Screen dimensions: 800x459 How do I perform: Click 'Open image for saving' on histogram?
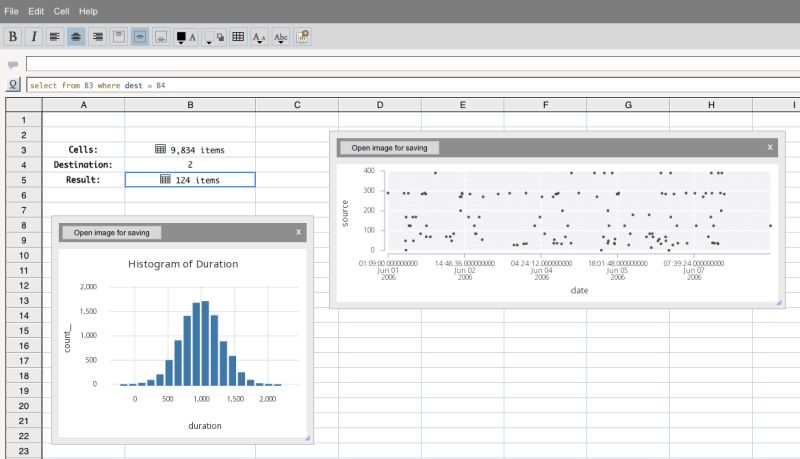(x=111, y=233)
